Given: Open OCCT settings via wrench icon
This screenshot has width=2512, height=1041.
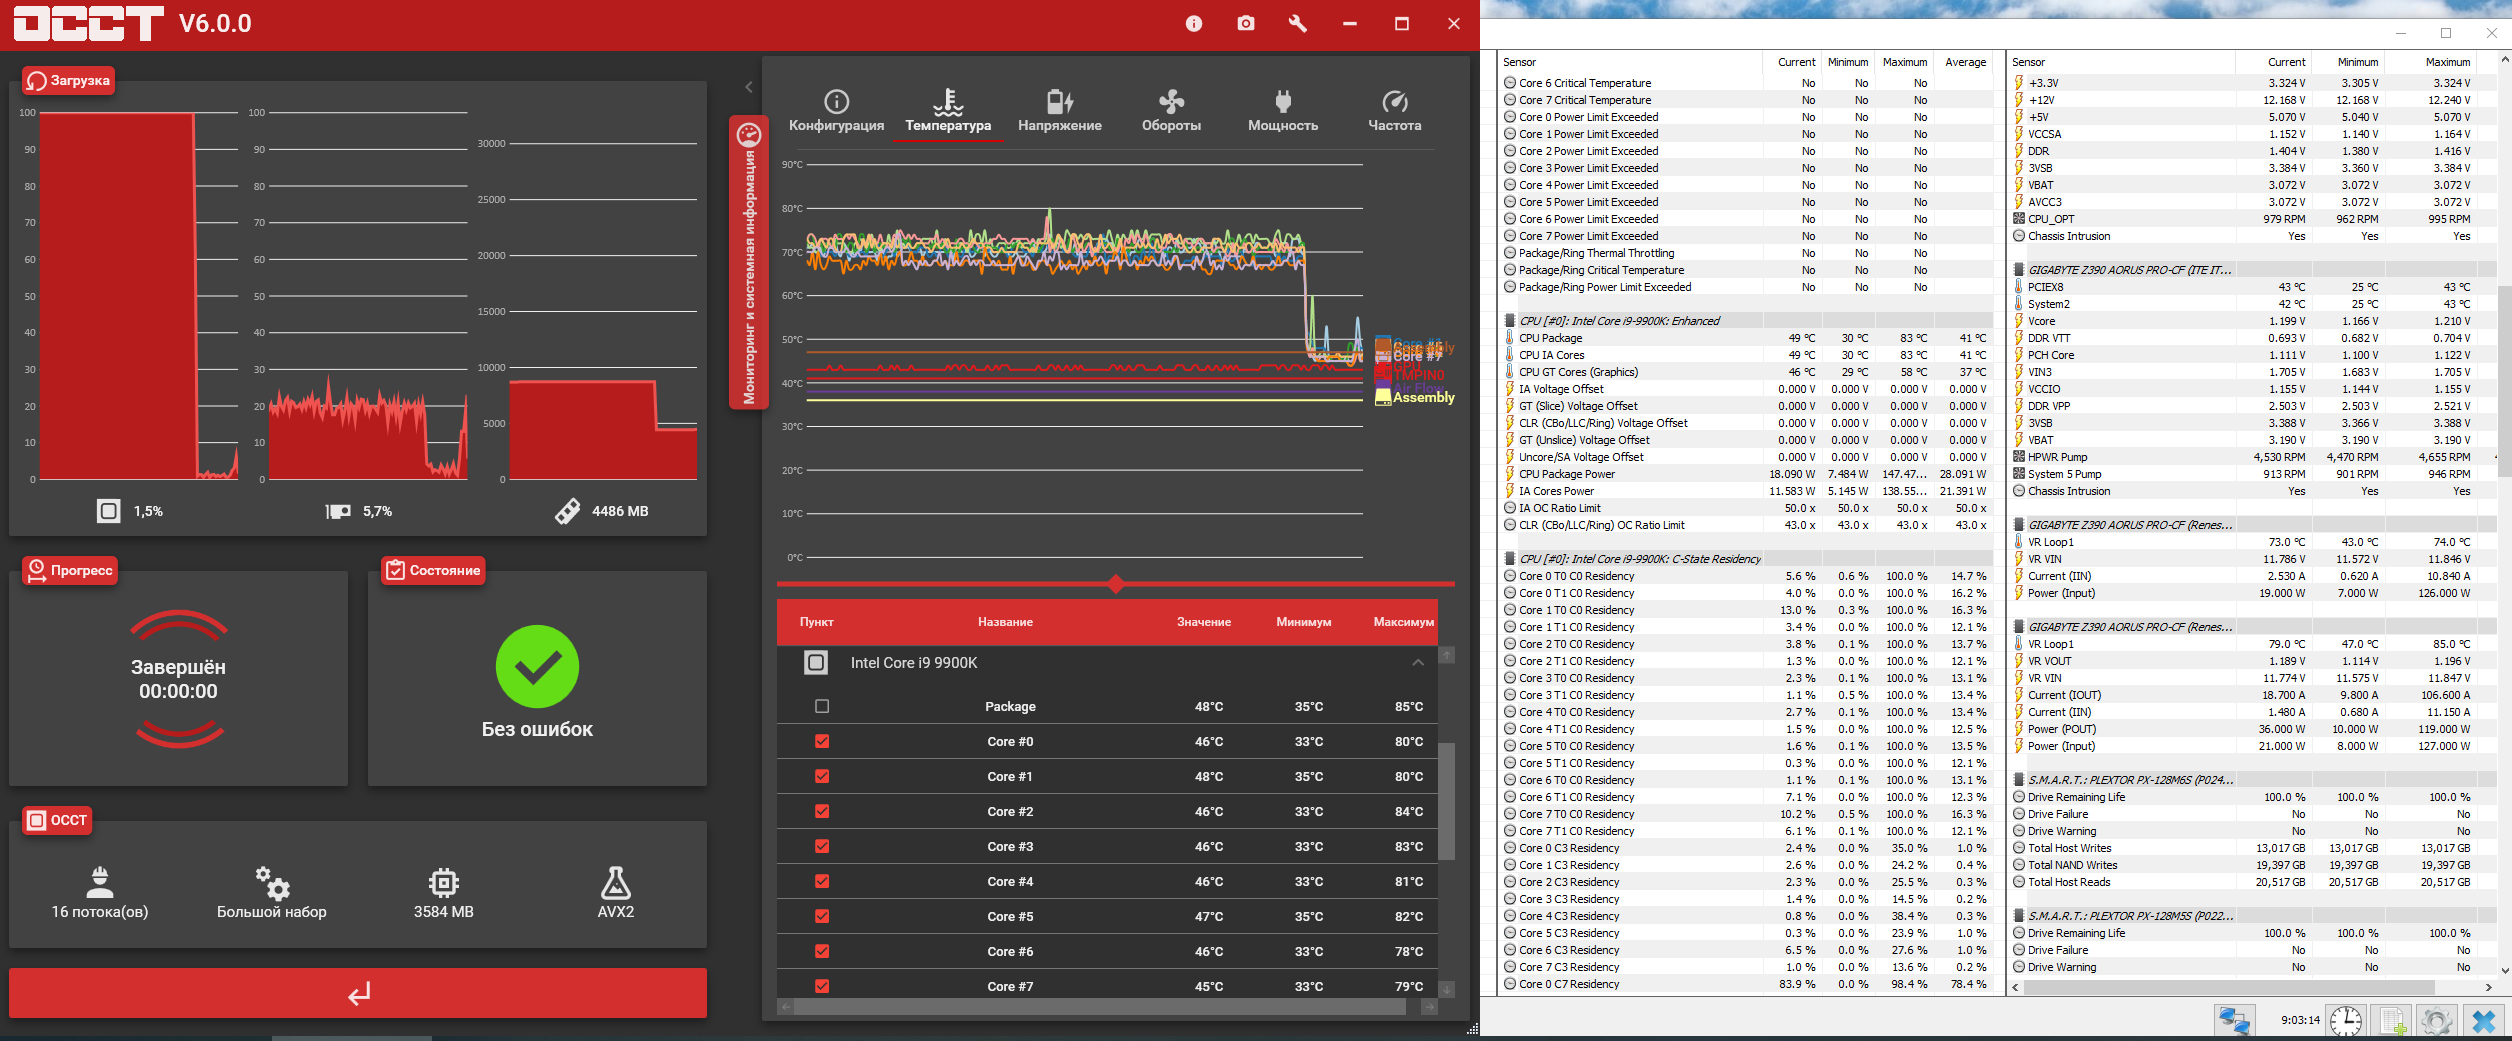Looking at the screenshot, I should [1297, 23].
